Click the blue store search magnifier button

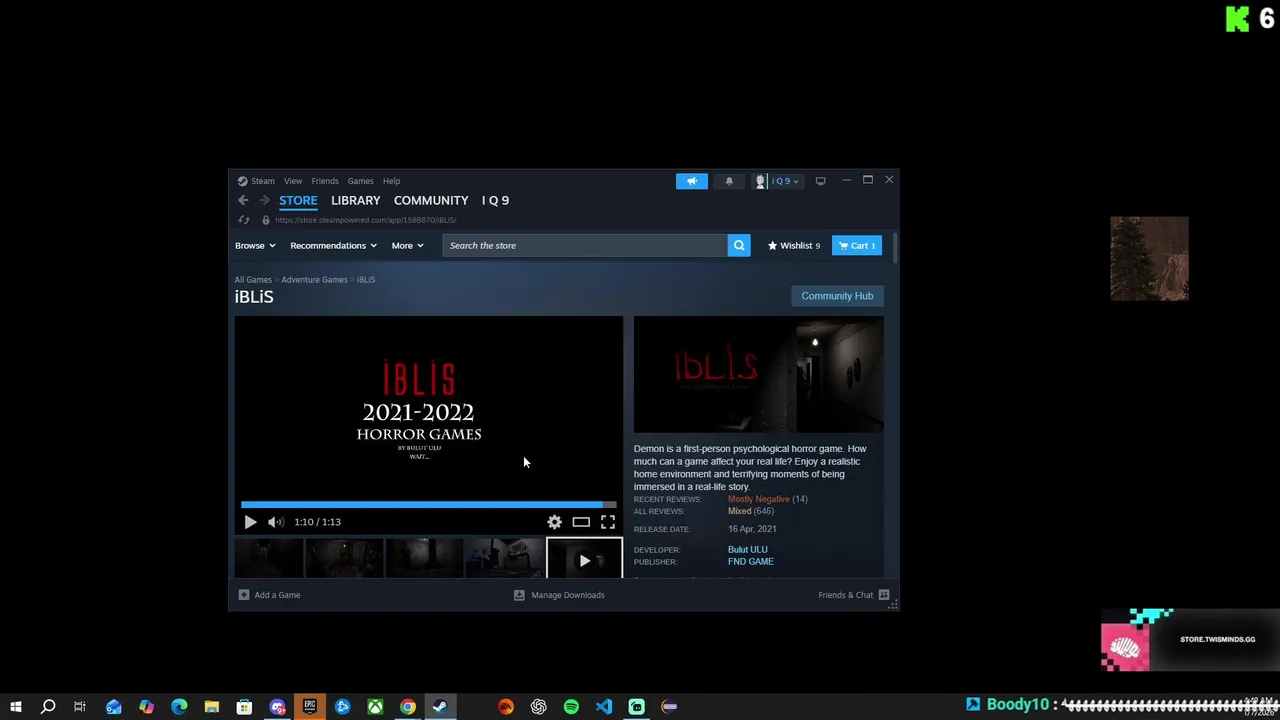point(739,245)
